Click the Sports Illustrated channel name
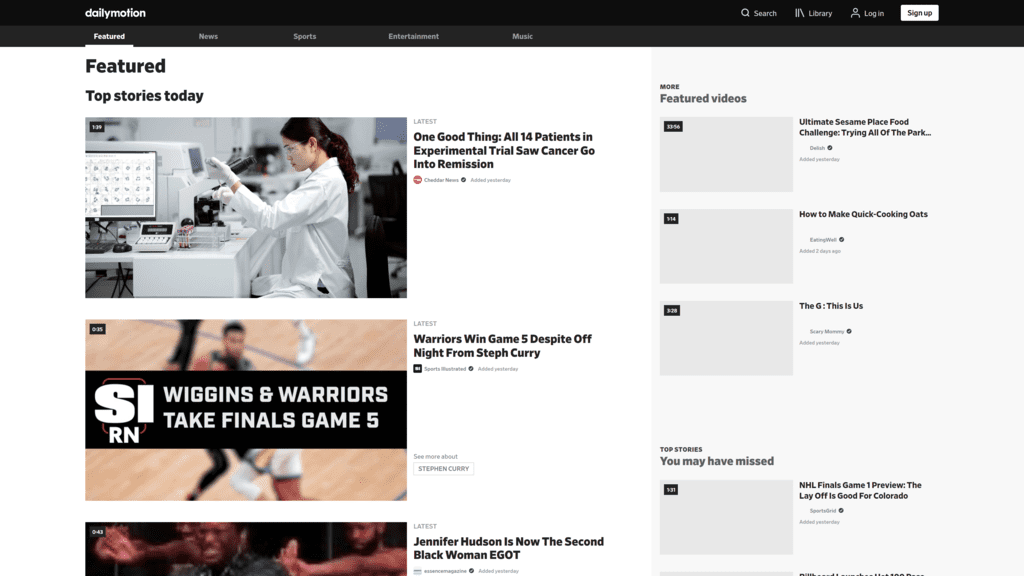Image resolution: width=1024 pixels, height=576 pixels. coord(445,369)
